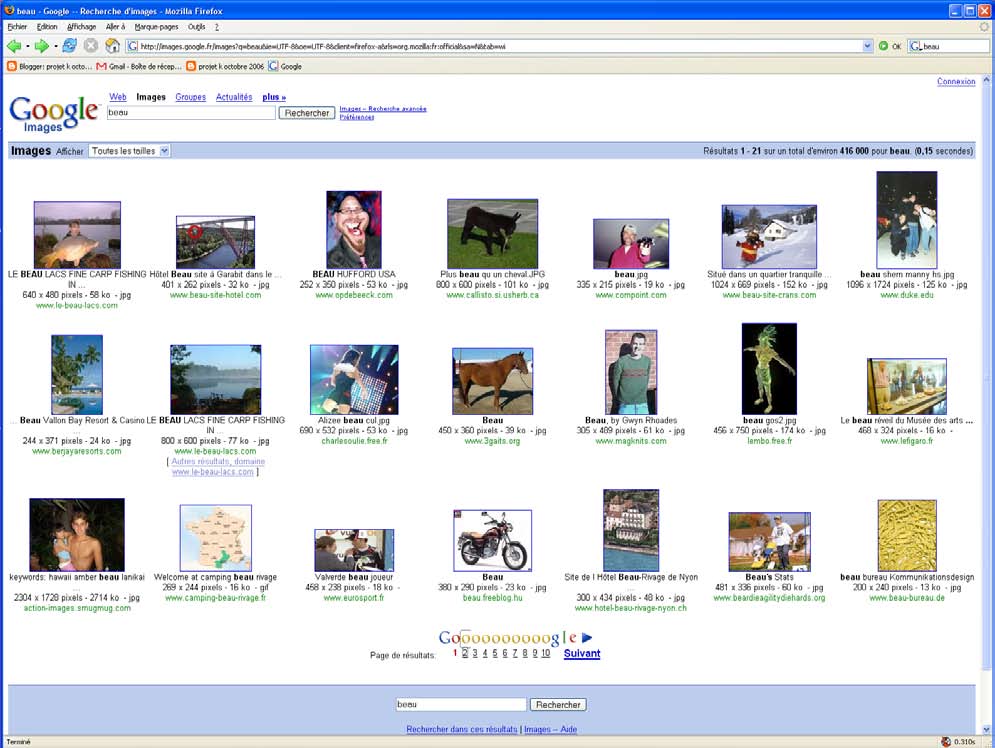Screen dimensions: 995x748
Task: Open the BEAU HUFFORD USA caricature thumbnail
Action: tap(353, 229)
